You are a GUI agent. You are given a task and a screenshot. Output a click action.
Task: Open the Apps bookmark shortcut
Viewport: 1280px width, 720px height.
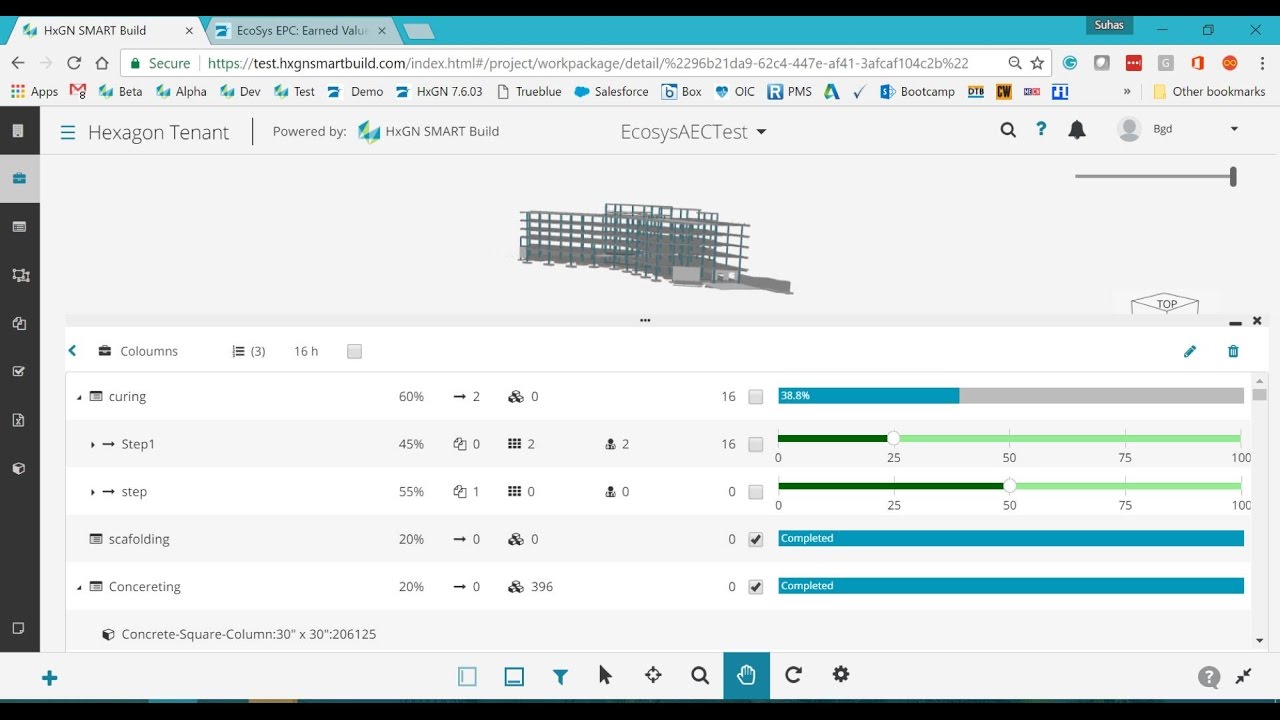tap(34, 91)
